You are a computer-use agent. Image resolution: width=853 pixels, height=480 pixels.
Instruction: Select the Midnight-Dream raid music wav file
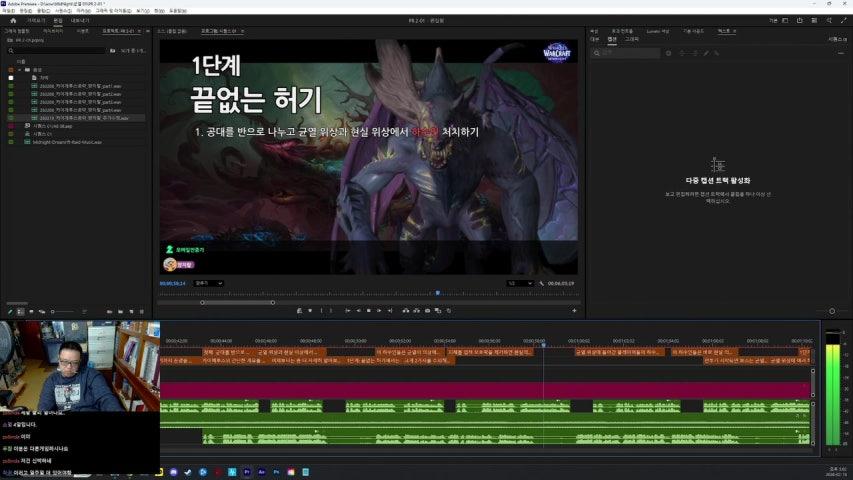[65, 142]
